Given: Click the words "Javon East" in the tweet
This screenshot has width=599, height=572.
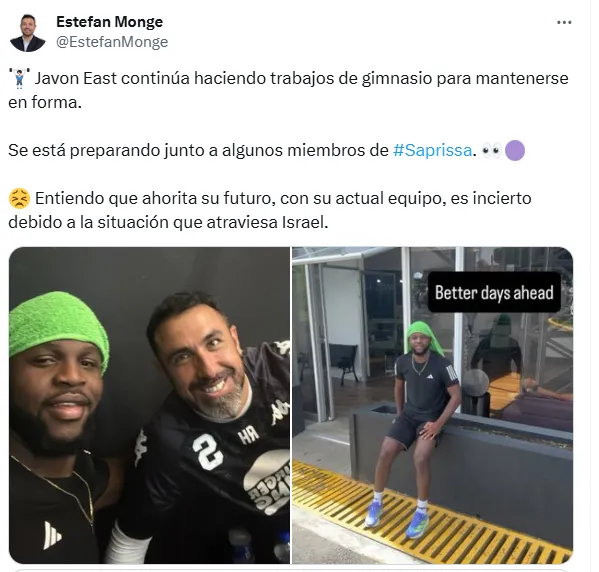Looking at the screenshot, I should coord(76,79).
